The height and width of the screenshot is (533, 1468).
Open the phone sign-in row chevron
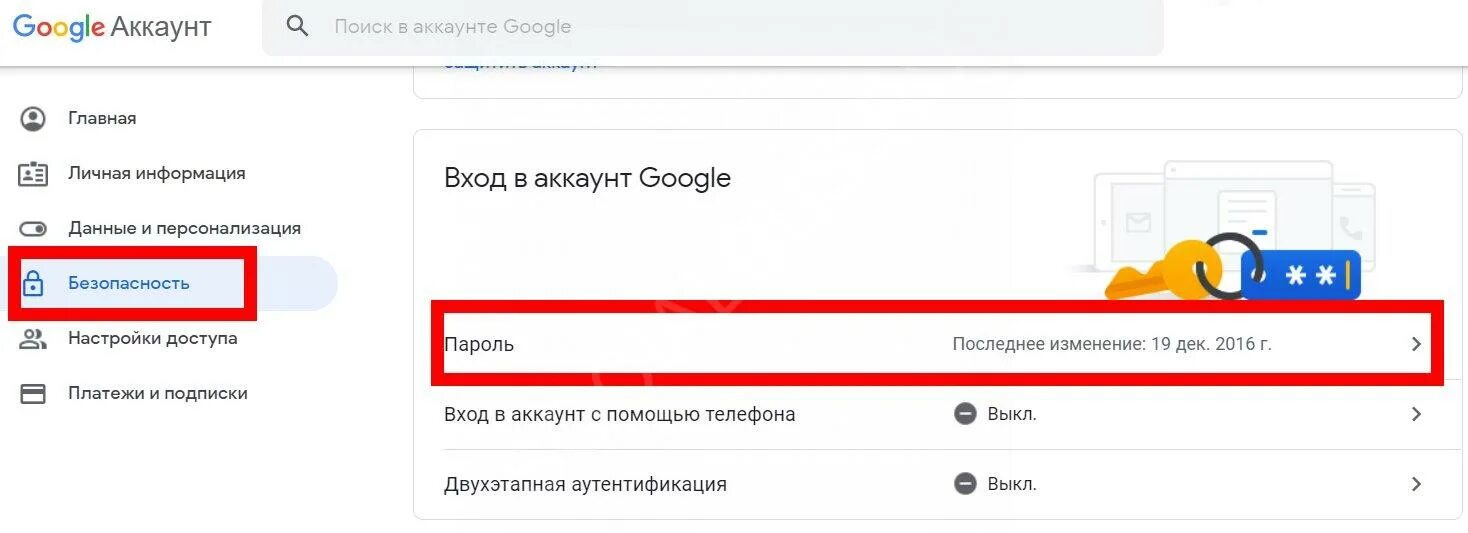pyautogui.click(x=1416, y=414)
